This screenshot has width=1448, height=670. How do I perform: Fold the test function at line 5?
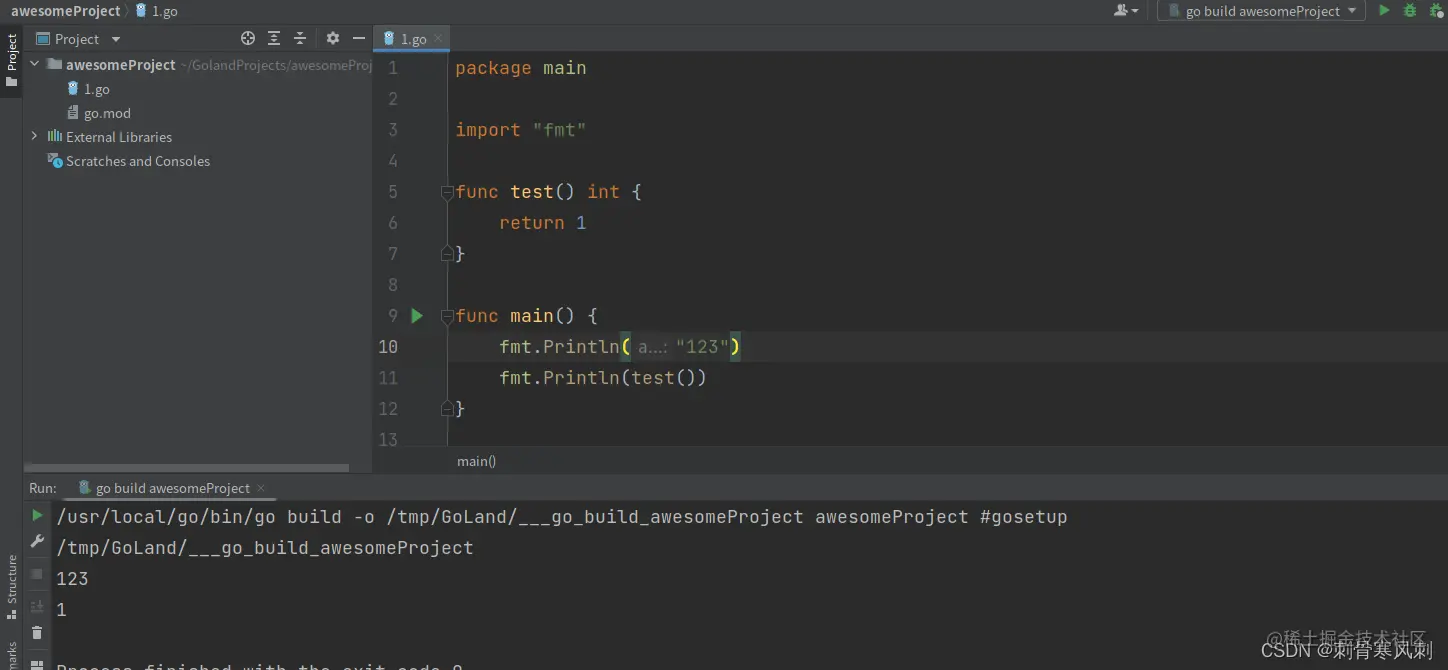click(x=447, y=192)
